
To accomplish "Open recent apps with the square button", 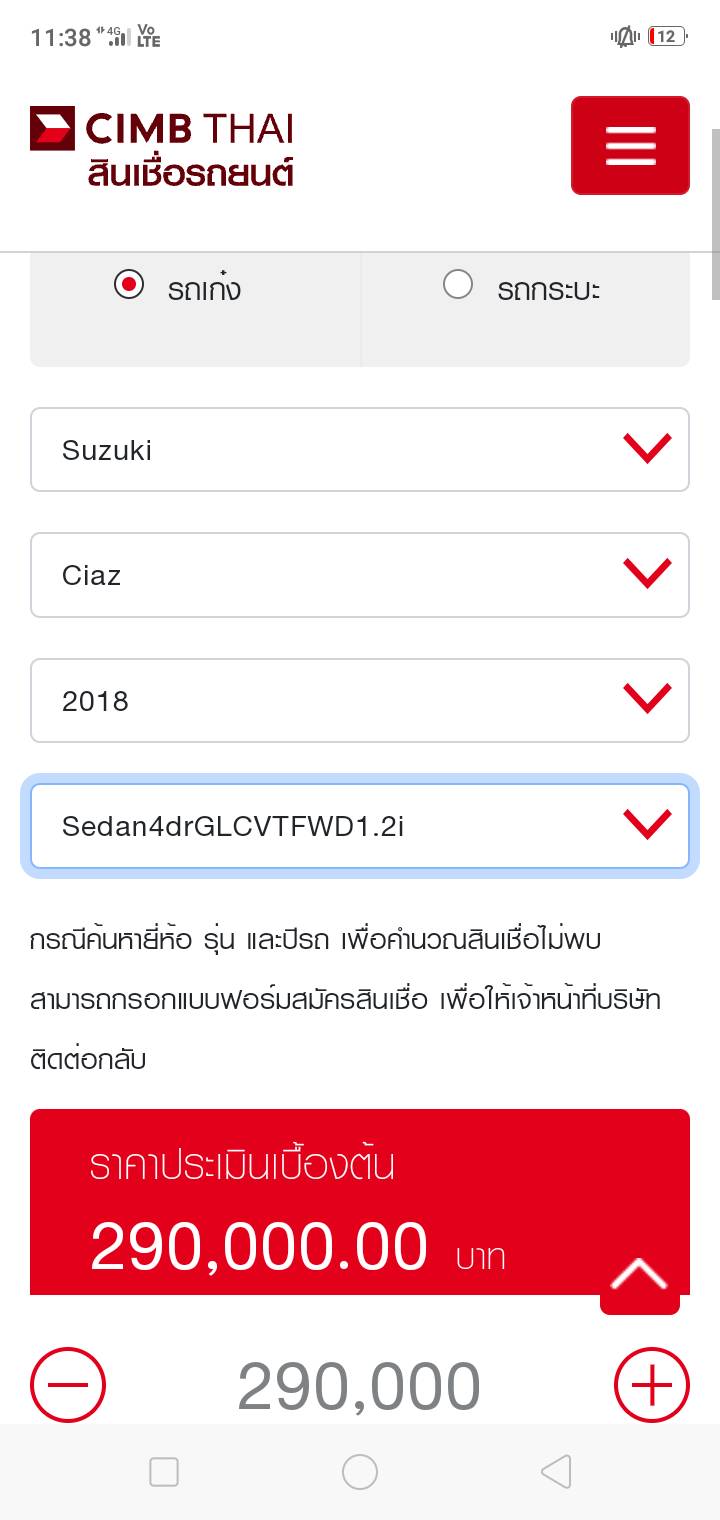I will click(x=164, y=1471).
